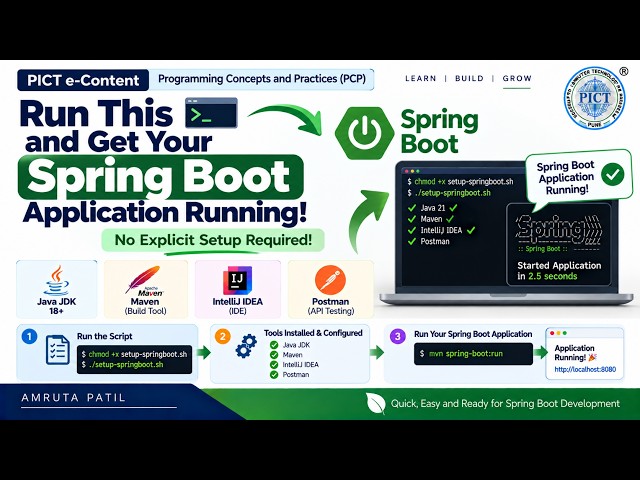
Task: Click the "$ mvn spring-boot:run" command box
Action: (473, 354)
